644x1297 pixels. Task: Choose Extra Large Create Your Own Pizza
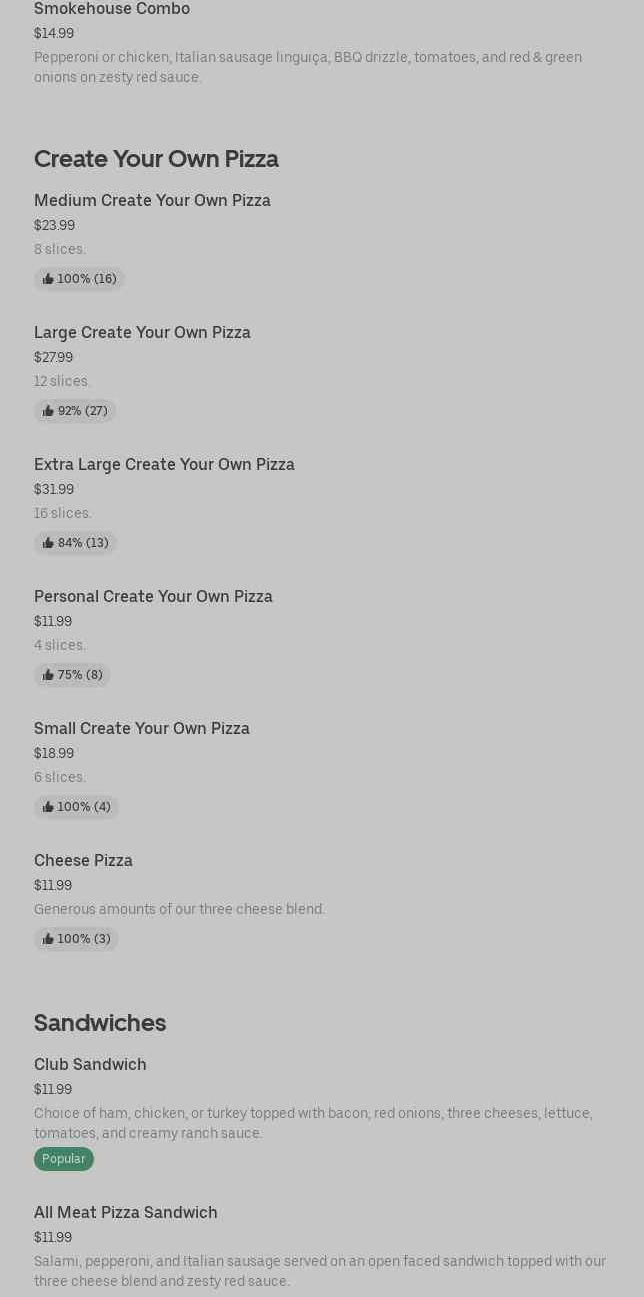click(x=164, y=464)
